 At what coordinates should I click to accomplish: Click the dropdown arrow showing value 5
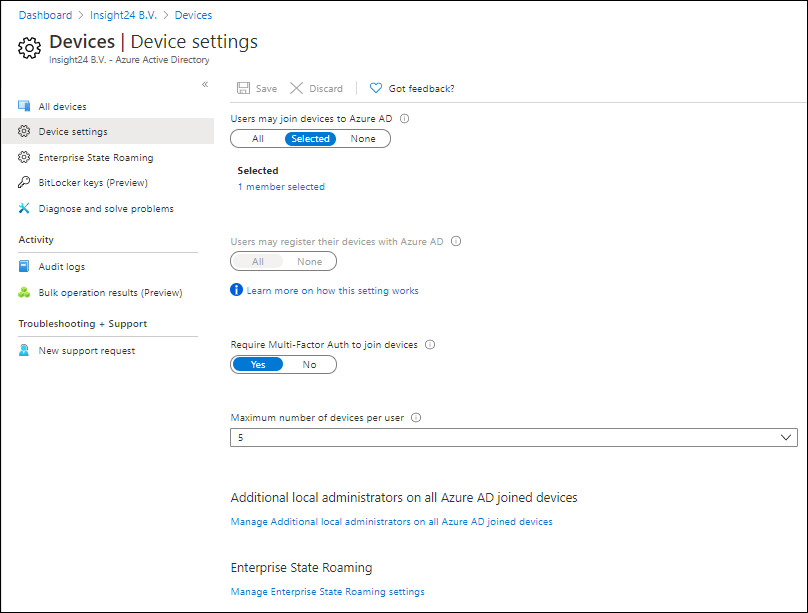[x=786, y=437]
